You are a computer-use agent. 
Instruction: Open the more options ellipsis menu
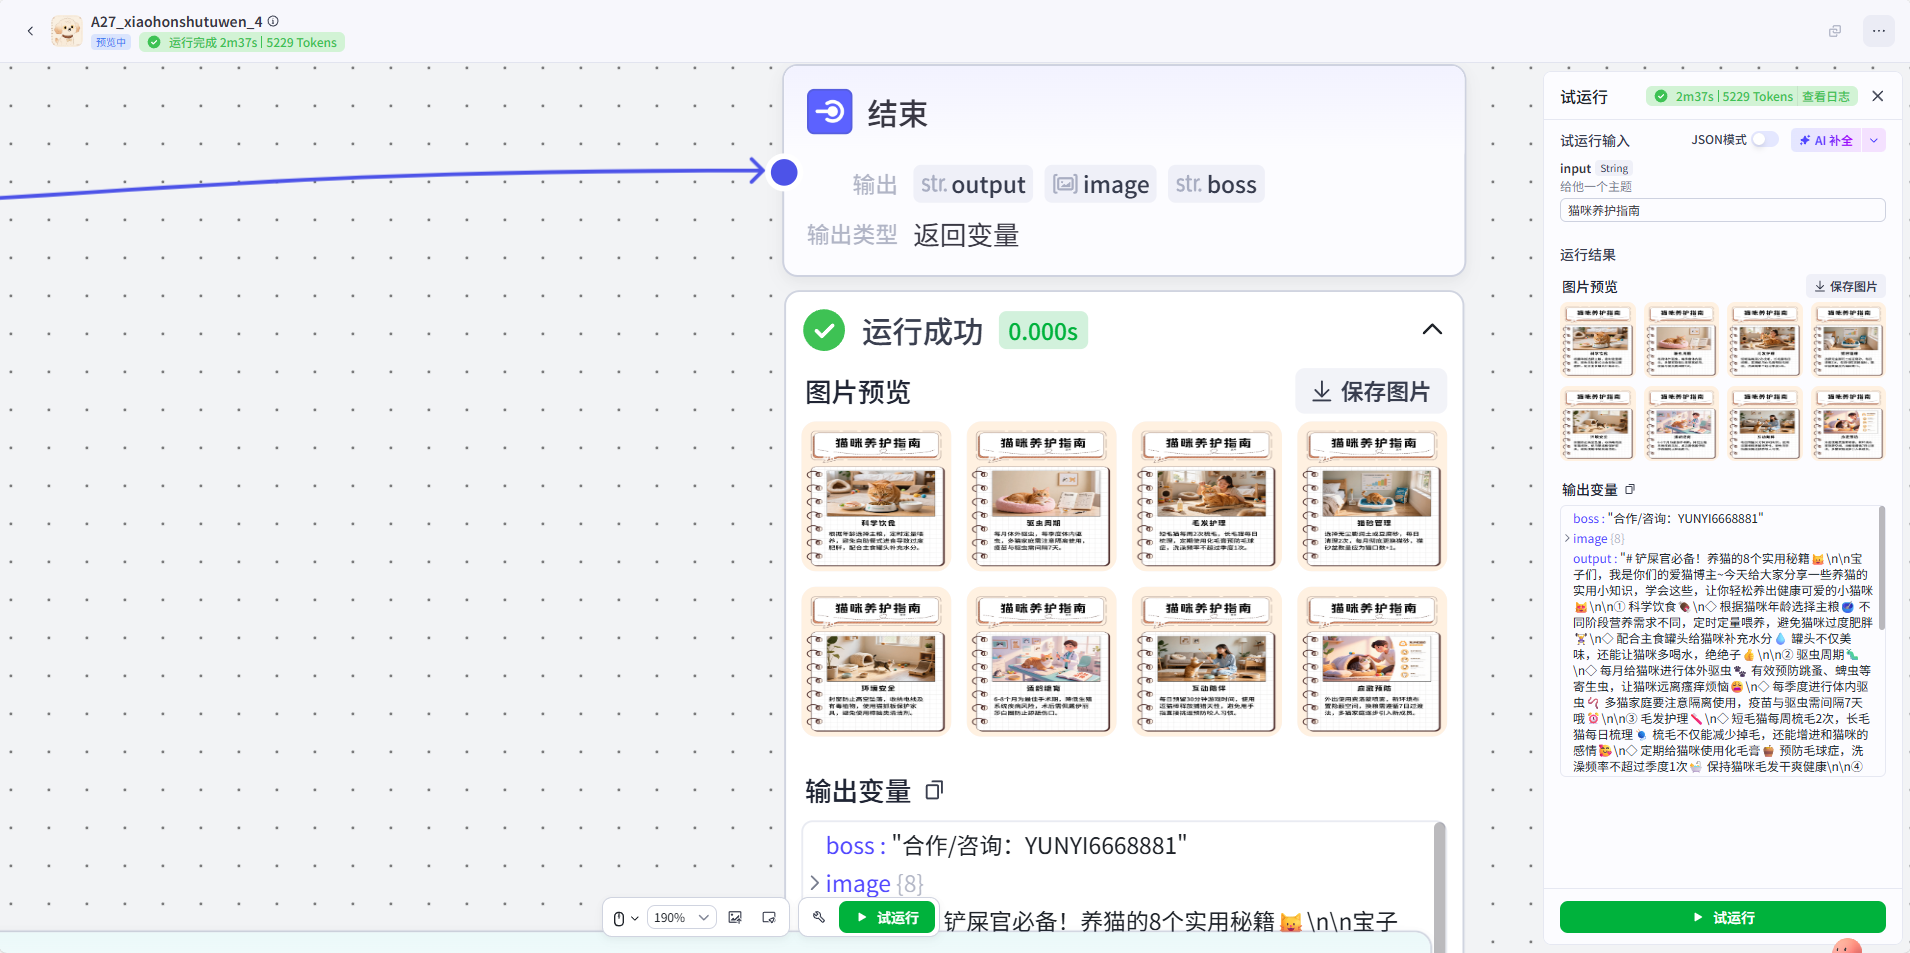coord(1879,31)
